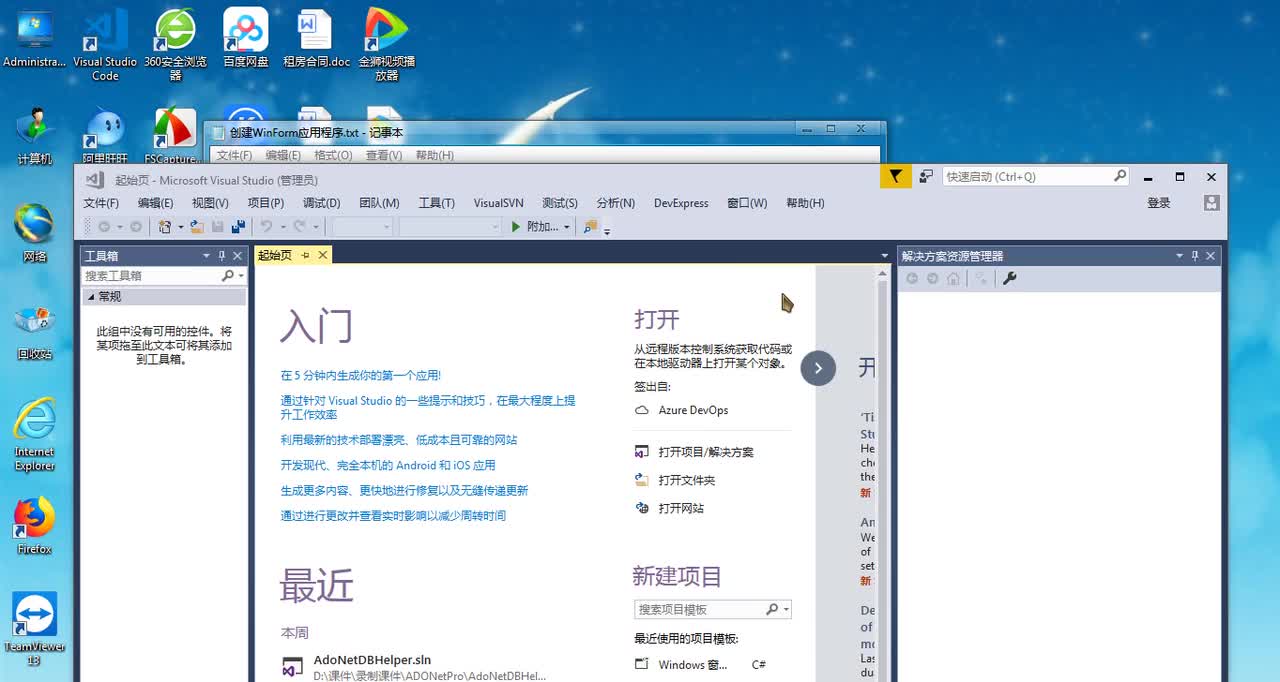This screenshot has height=682, width=1280.
Task: Click the Open File toolbar icon
Action: tap(197, 227)
